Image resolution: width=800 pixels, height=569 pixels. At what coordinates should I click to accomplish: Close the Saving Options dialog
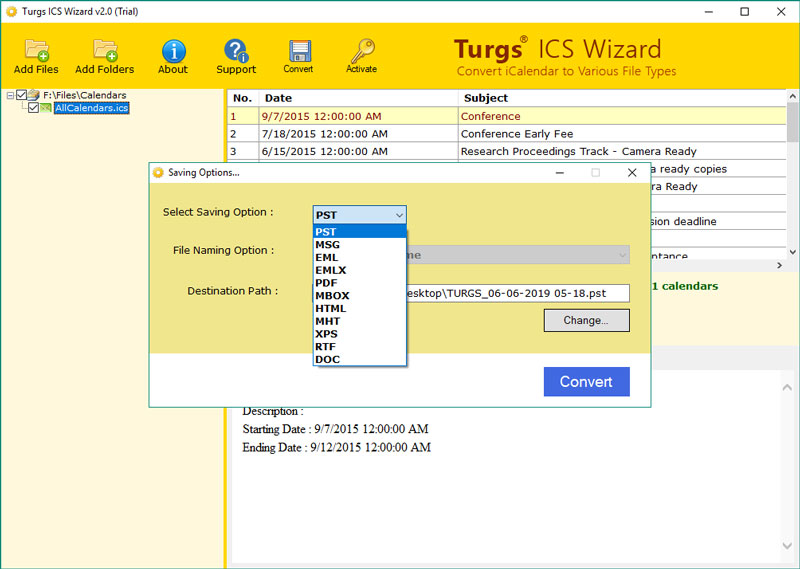click(x=632, y=172)
